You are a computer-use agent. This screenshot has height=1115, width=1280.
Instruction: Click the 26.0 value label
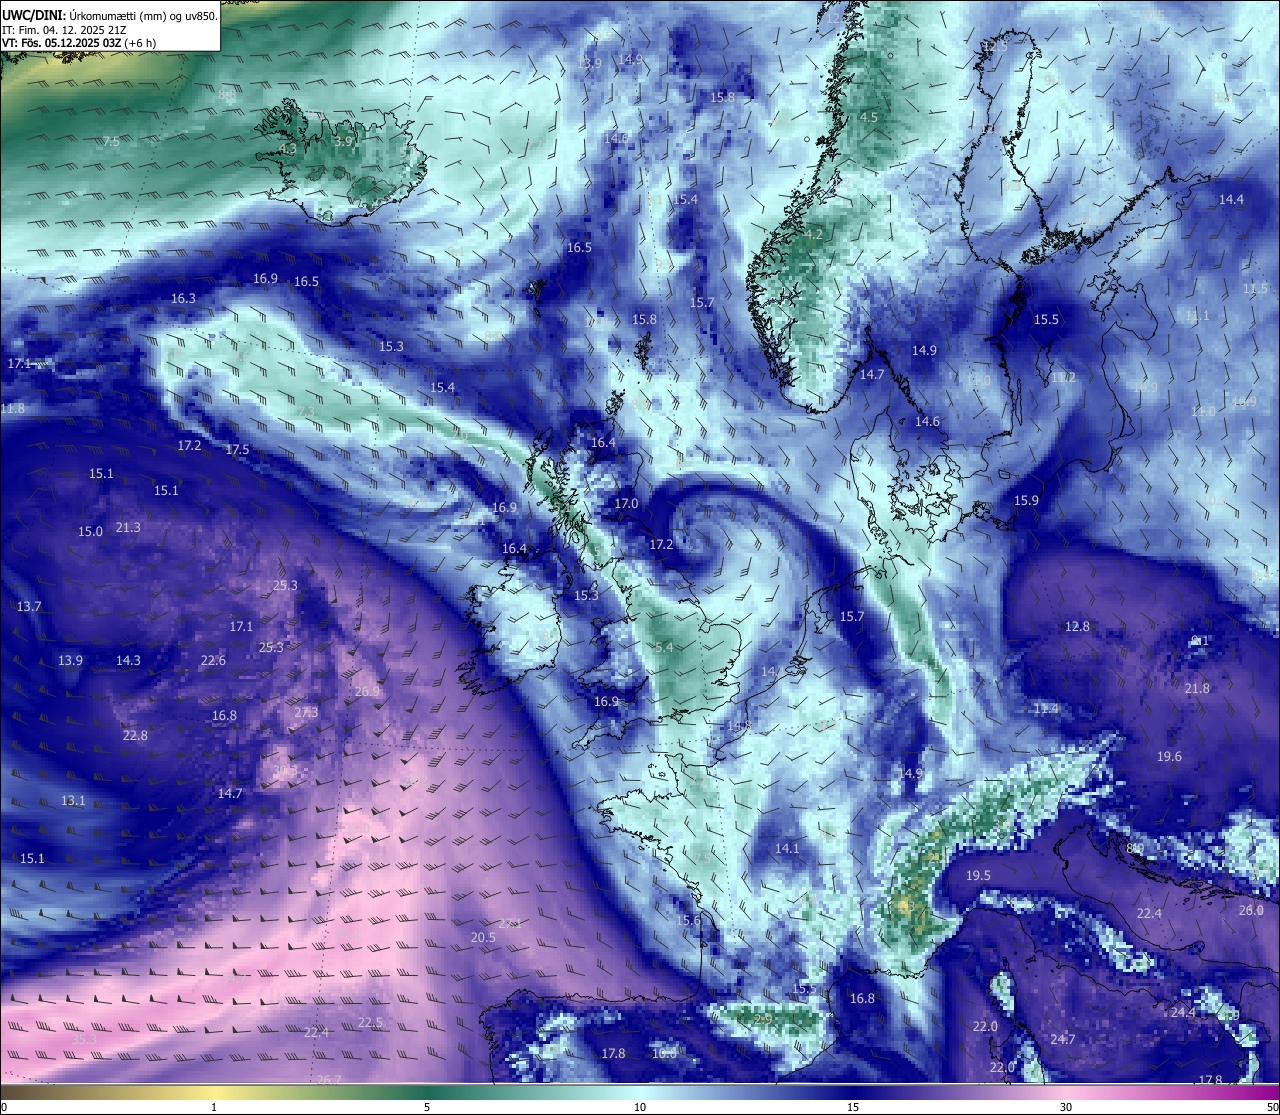1251,910
